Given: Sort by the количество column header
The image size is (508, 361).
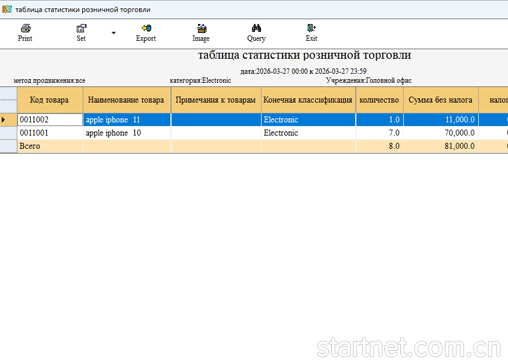Looking at the screenshot, I should click(x=379, y=100).
